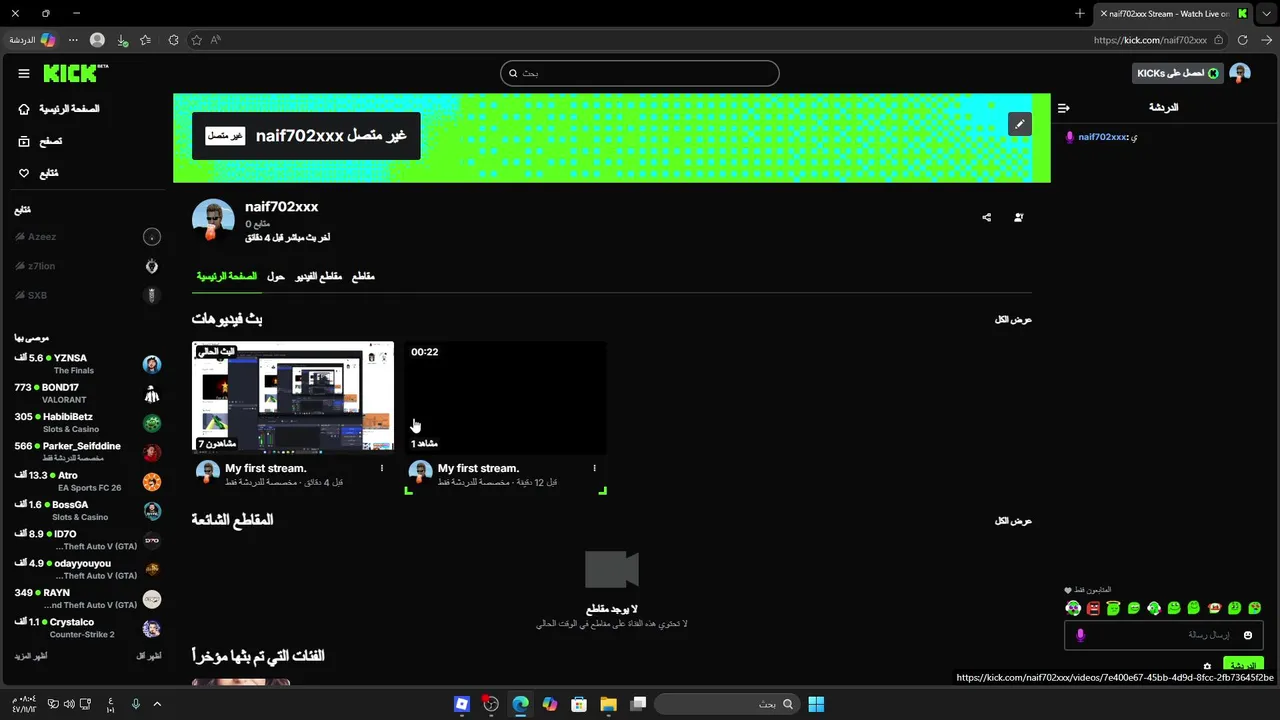
Task: Click the pencil edit banner icon
Action: (1019, 124)
